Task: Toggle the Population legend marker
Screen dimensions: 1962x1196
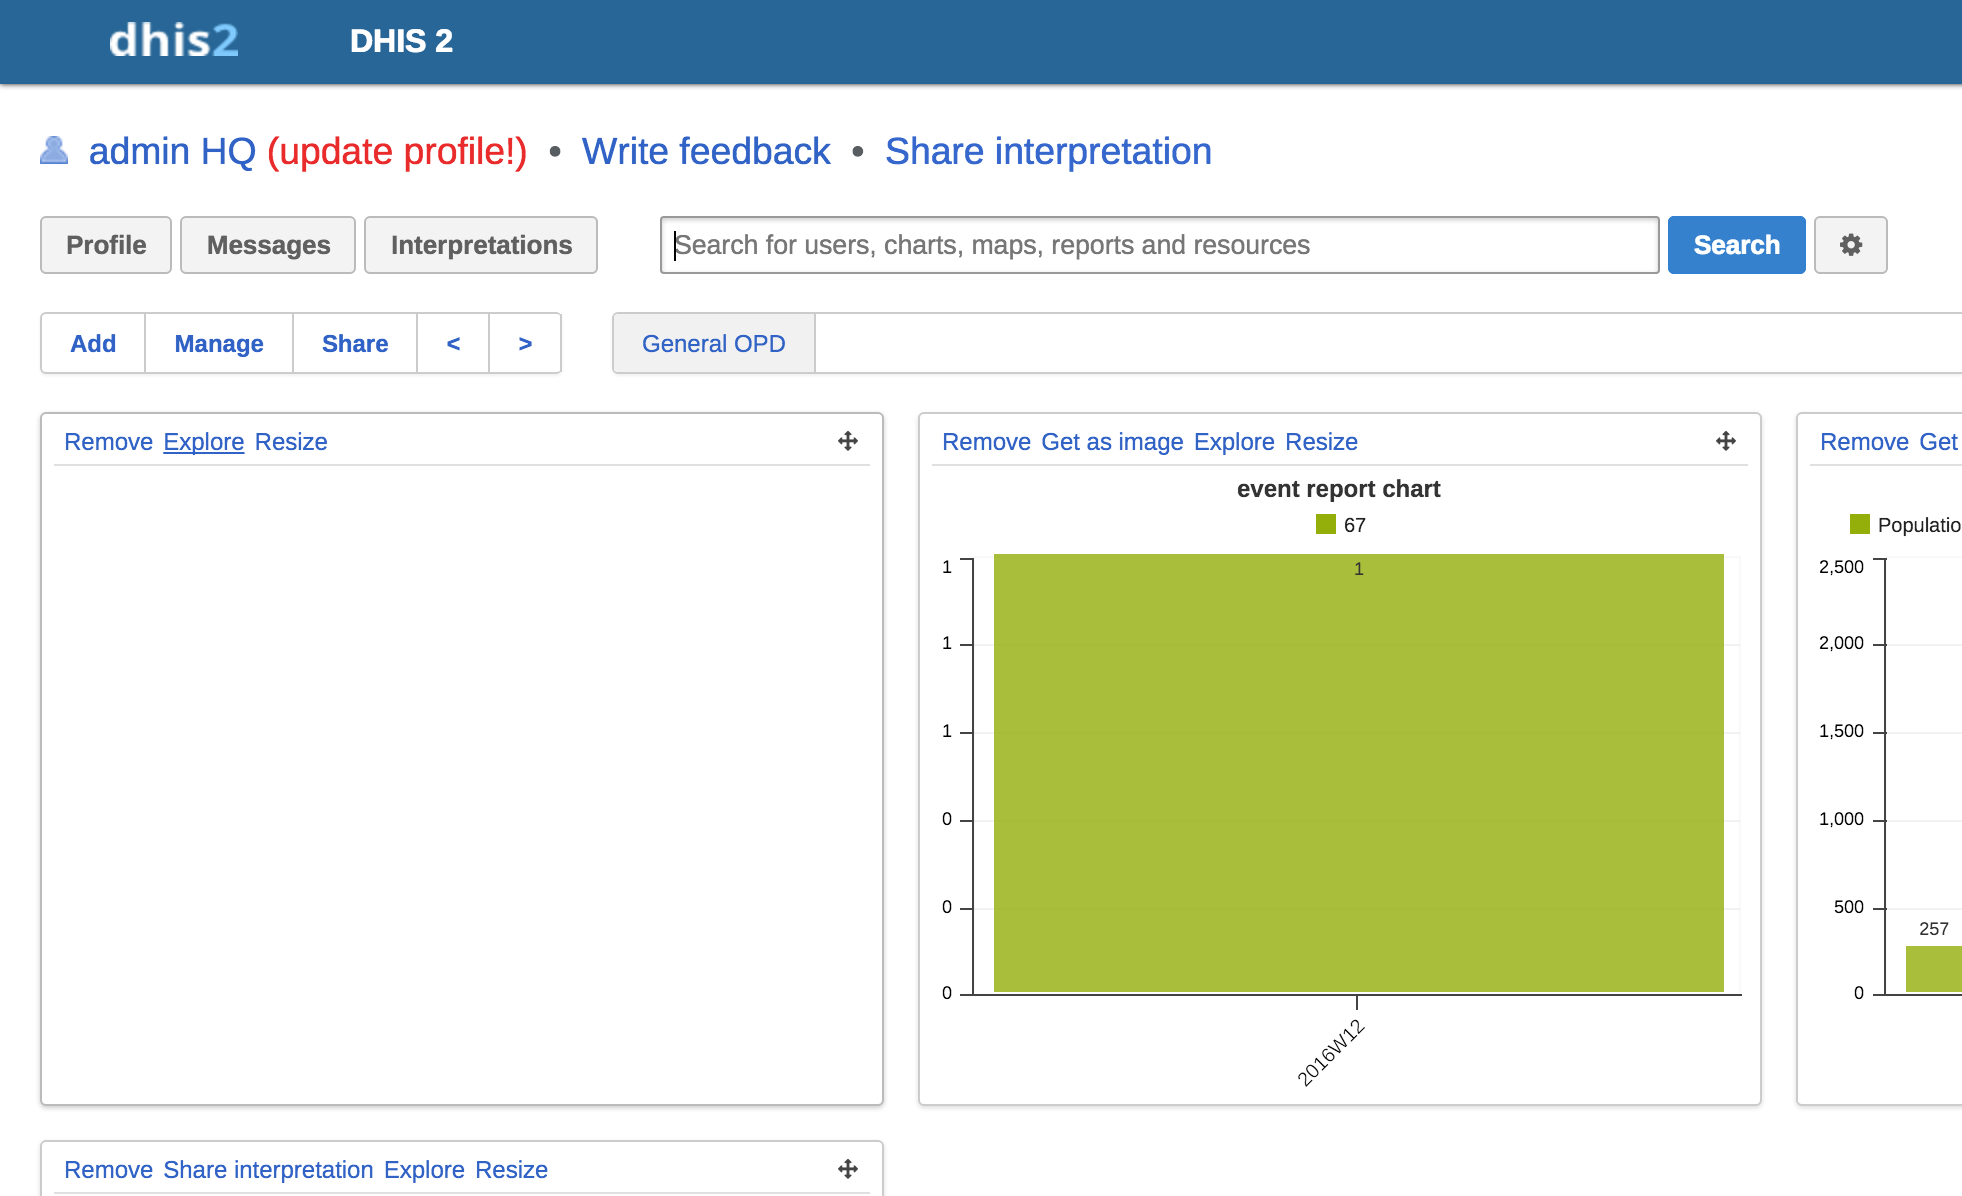Action: pyautogui.click(x=1860, y=525)
